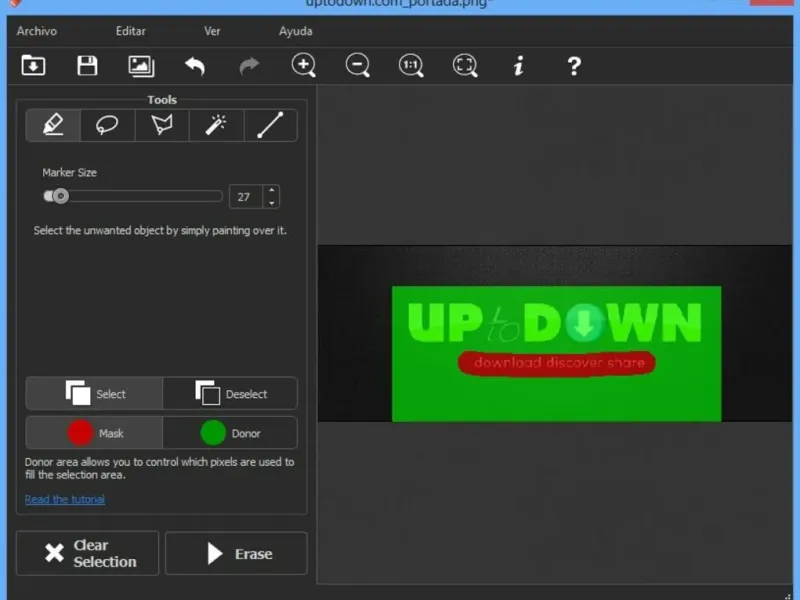Open an image file with the load icon

click(x=33, y=65)
